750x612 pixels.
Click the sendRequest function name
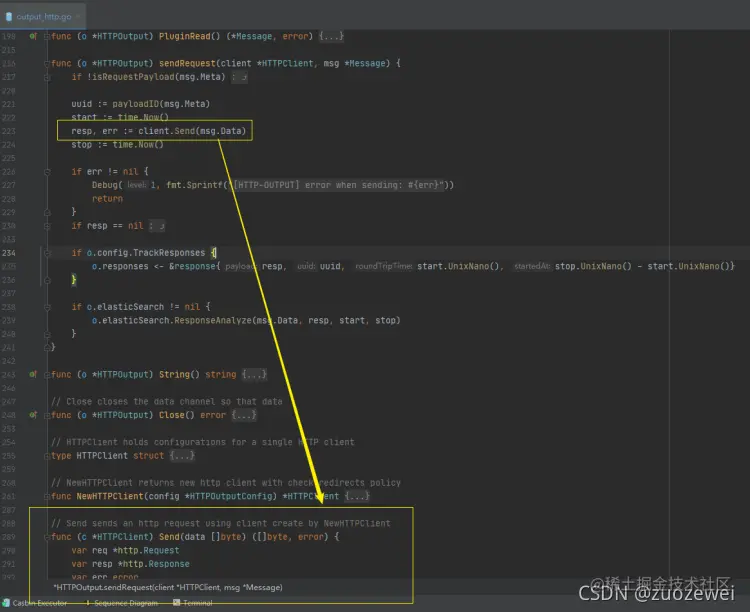(x=187, y=63)
